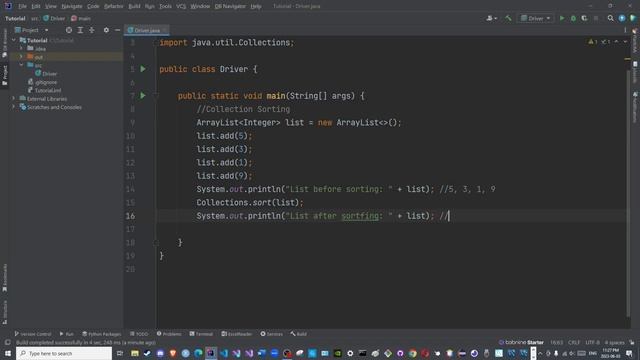Open the editor tabs more options icon
The image size is (640, 360).
(625, 30)
